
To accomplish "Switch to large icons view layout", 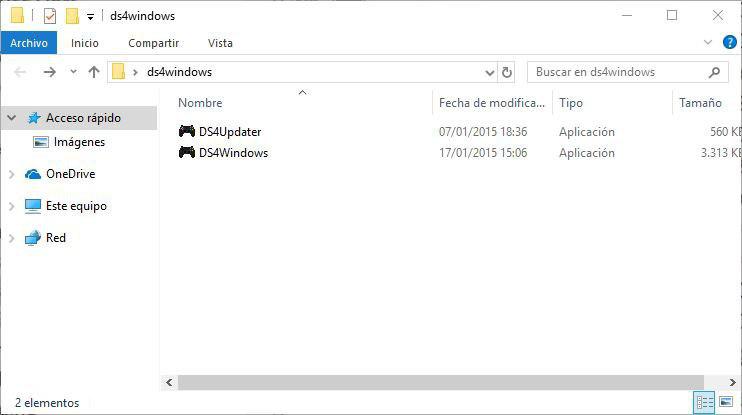I will pyautogui.click(x=726, y=403).
